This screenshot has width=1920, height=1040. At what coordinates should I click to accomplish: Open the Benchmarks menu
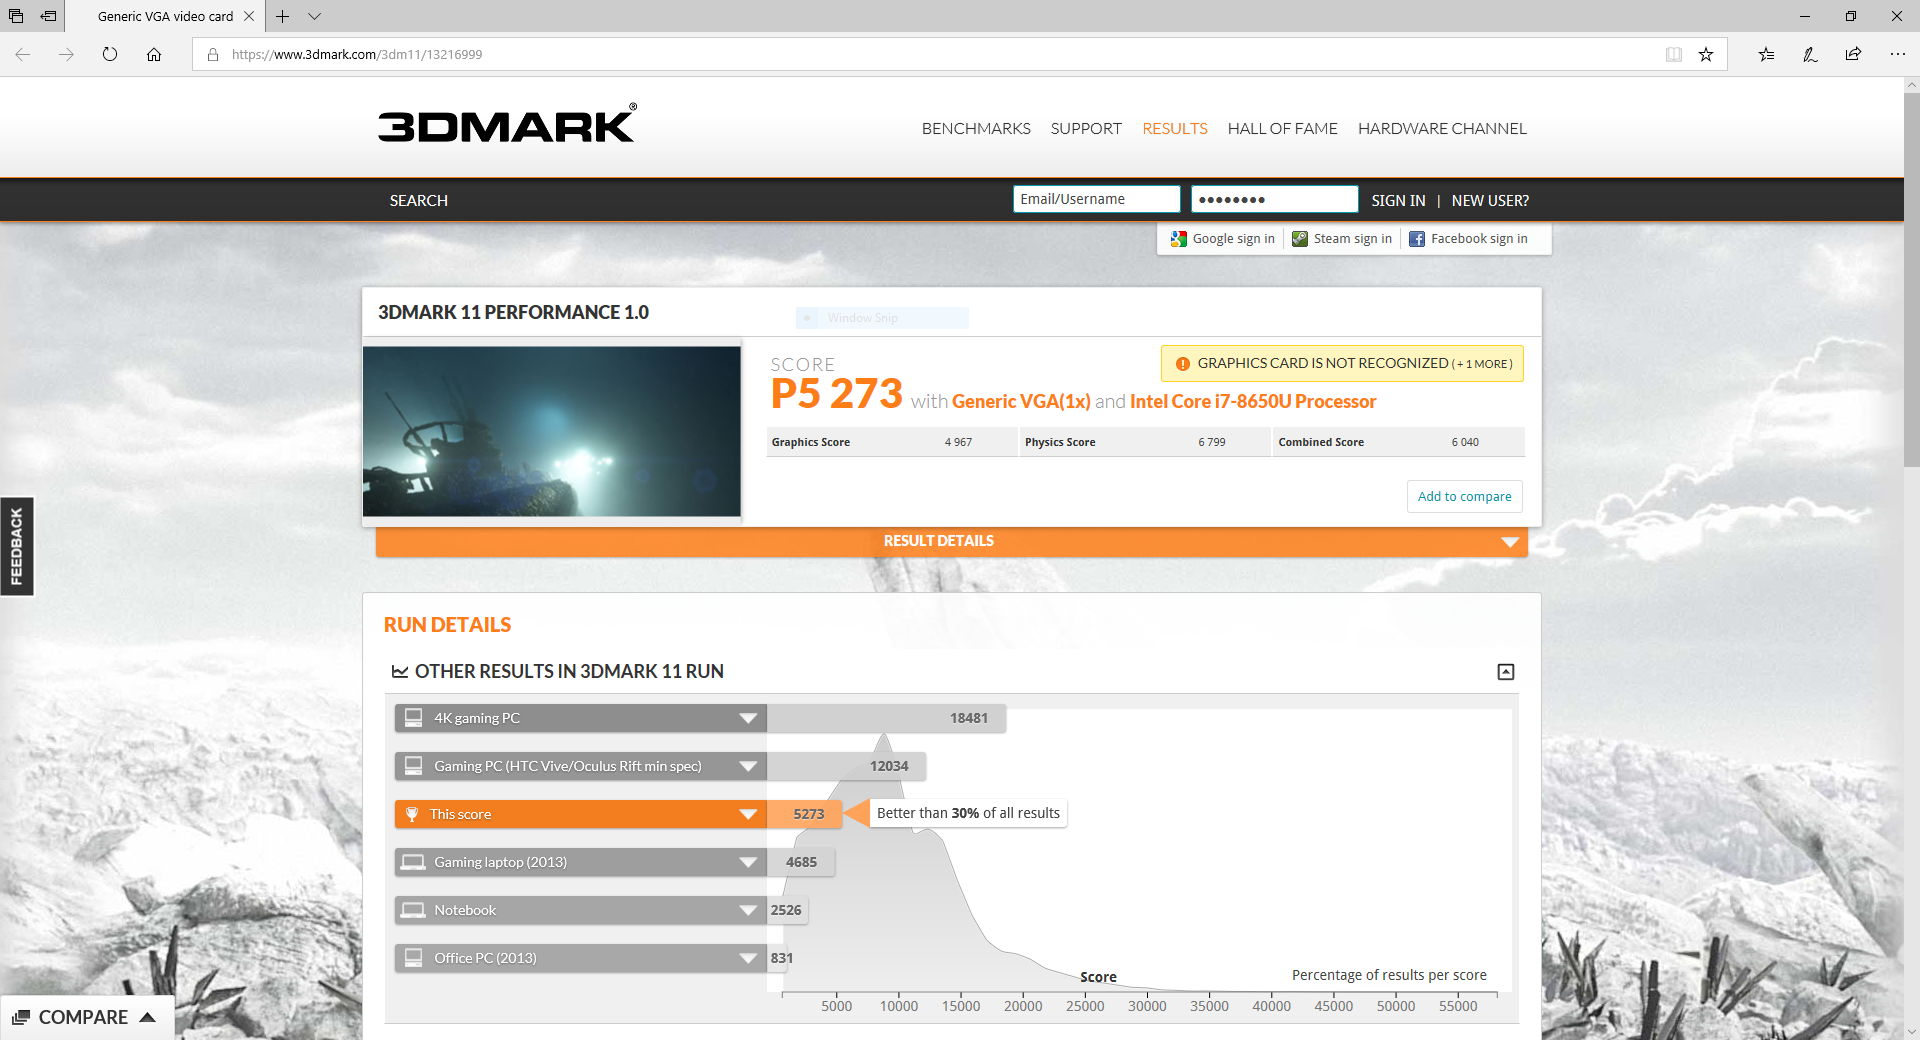[x=976, y=129]
